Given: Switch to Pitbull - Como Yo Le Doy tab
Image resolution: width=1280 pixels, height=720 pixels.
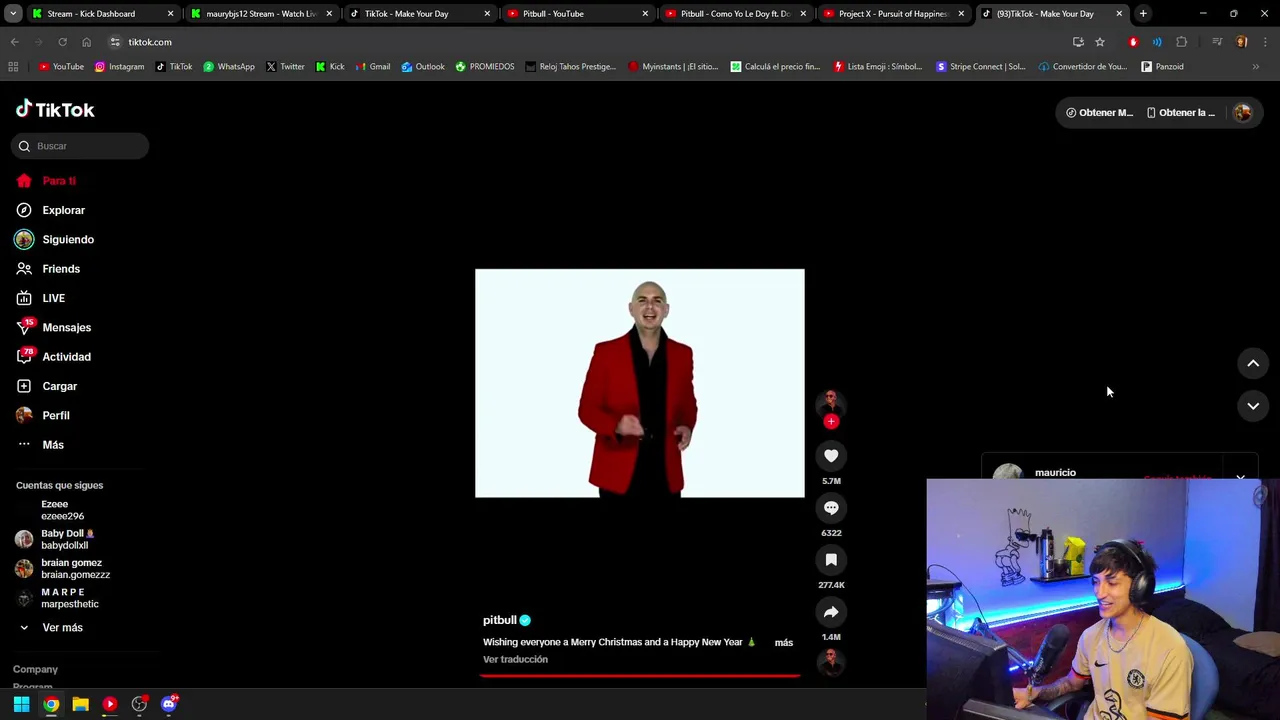Looking at the screenshot, I should point(735,14).
